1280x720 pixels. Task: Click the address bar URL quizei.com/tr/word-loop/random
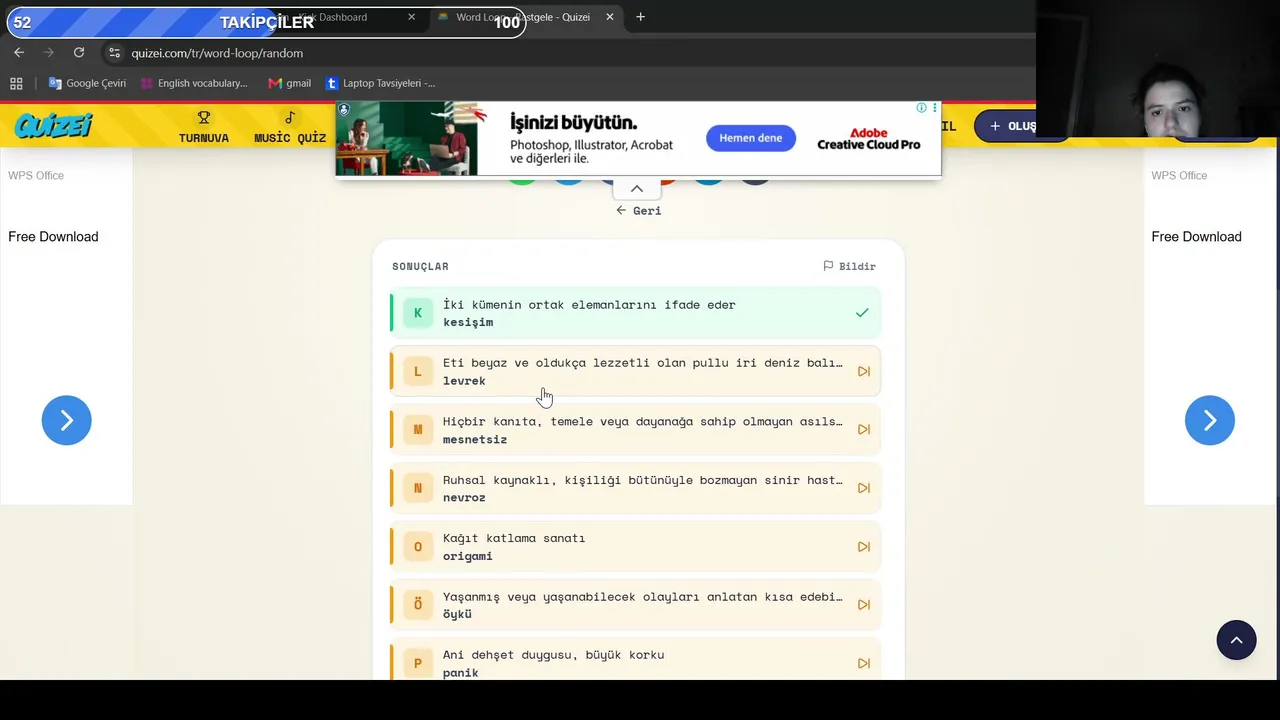217,53
